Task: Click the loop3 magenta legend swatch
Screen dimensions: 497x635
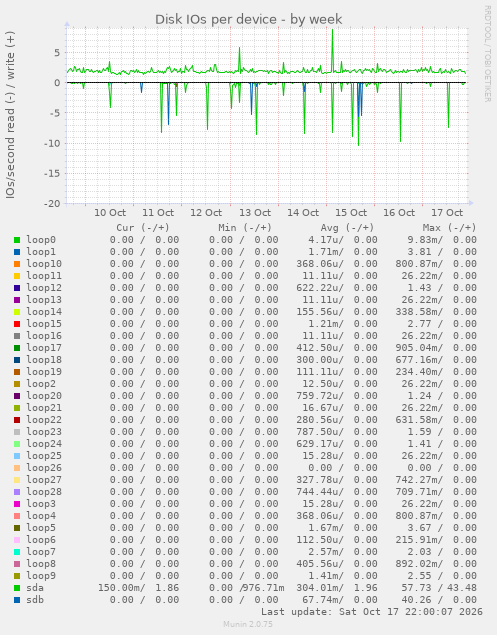Action: tap(17, 504)
